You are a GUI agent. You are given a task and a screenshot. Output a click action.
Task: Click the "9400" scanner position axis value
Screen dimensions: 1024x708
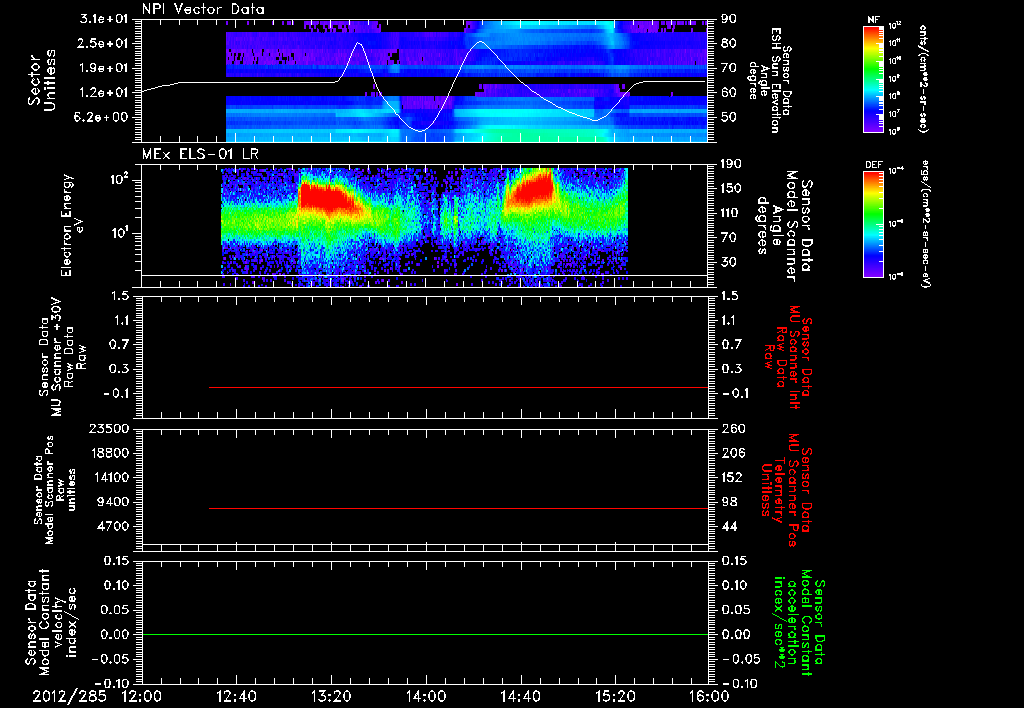click(x=113, y=502)
